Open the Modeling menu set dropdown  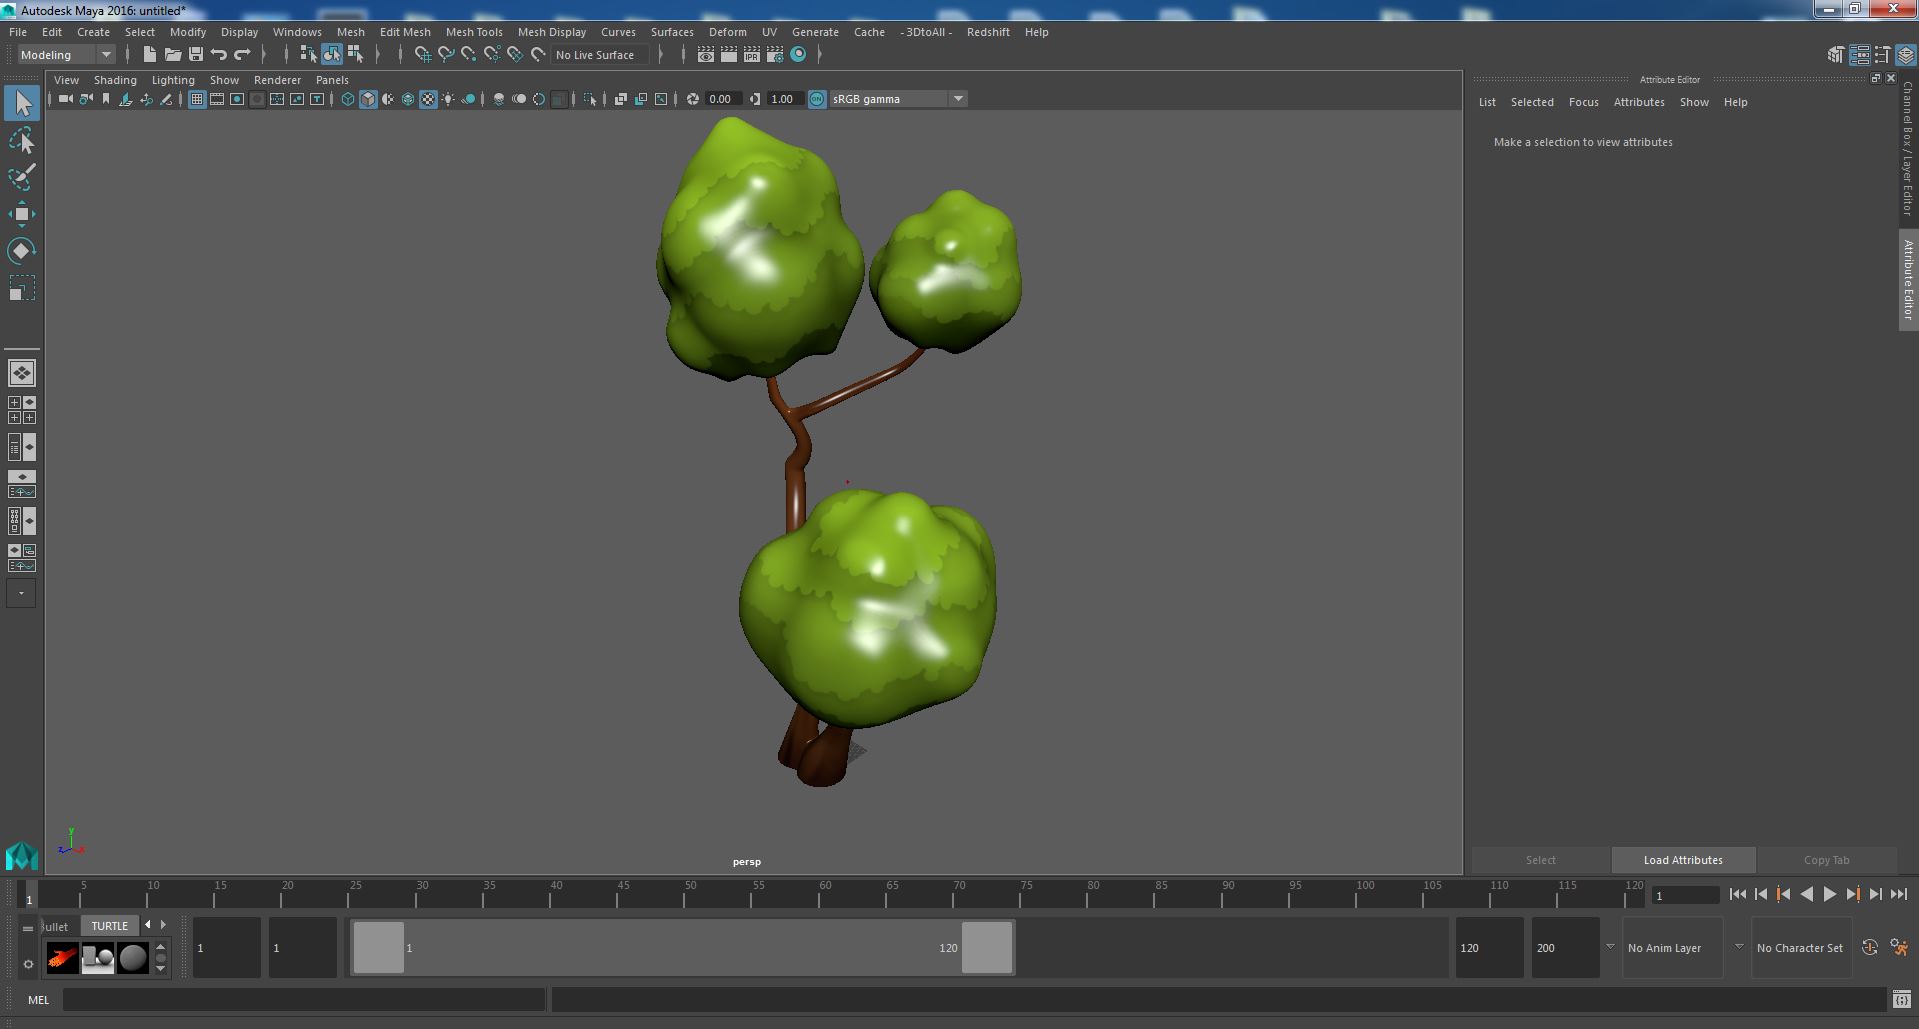(66, 55)
